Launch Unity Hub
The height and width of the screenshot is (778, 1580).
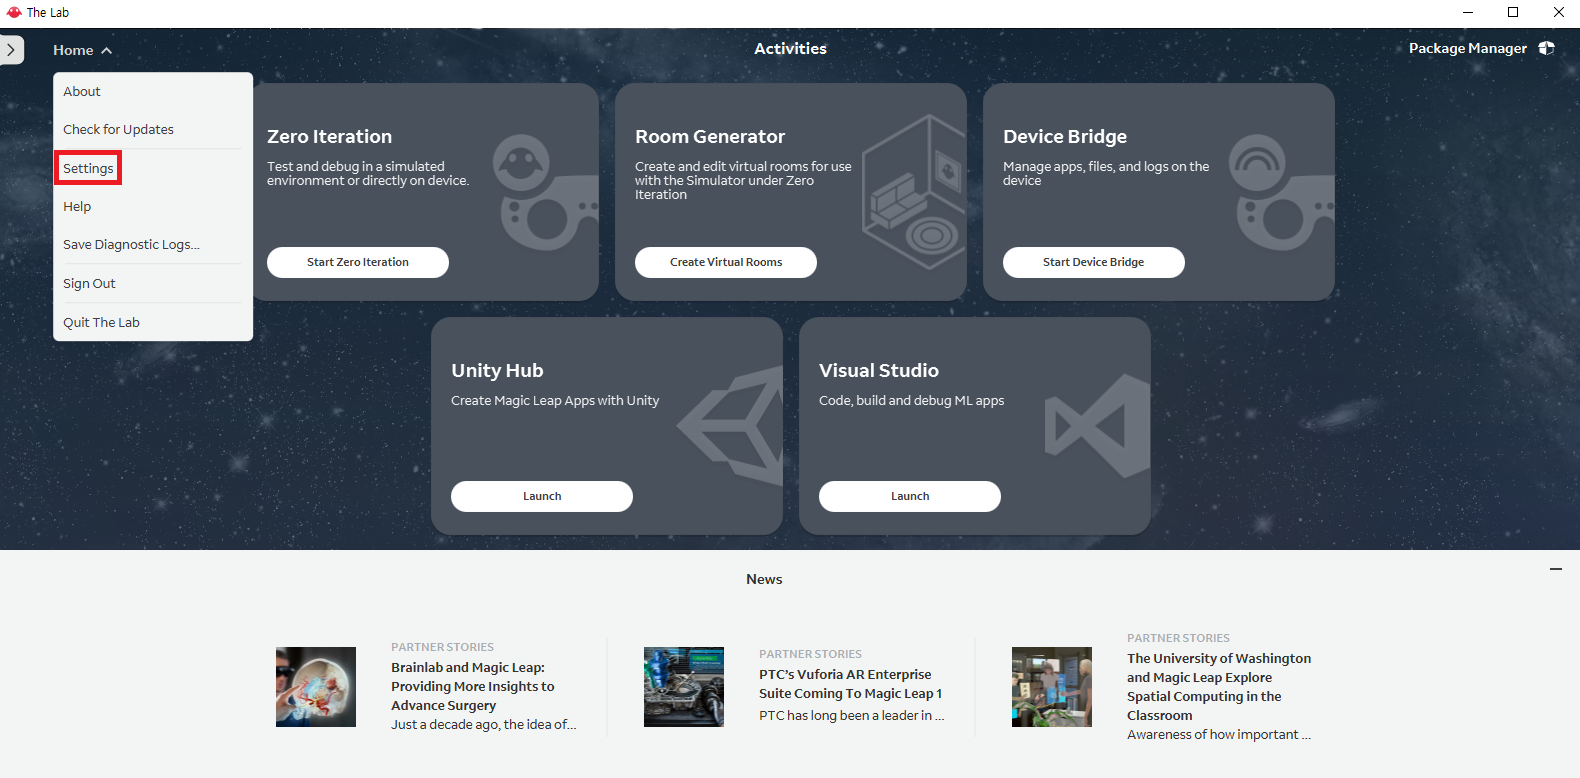pos(542,496)
